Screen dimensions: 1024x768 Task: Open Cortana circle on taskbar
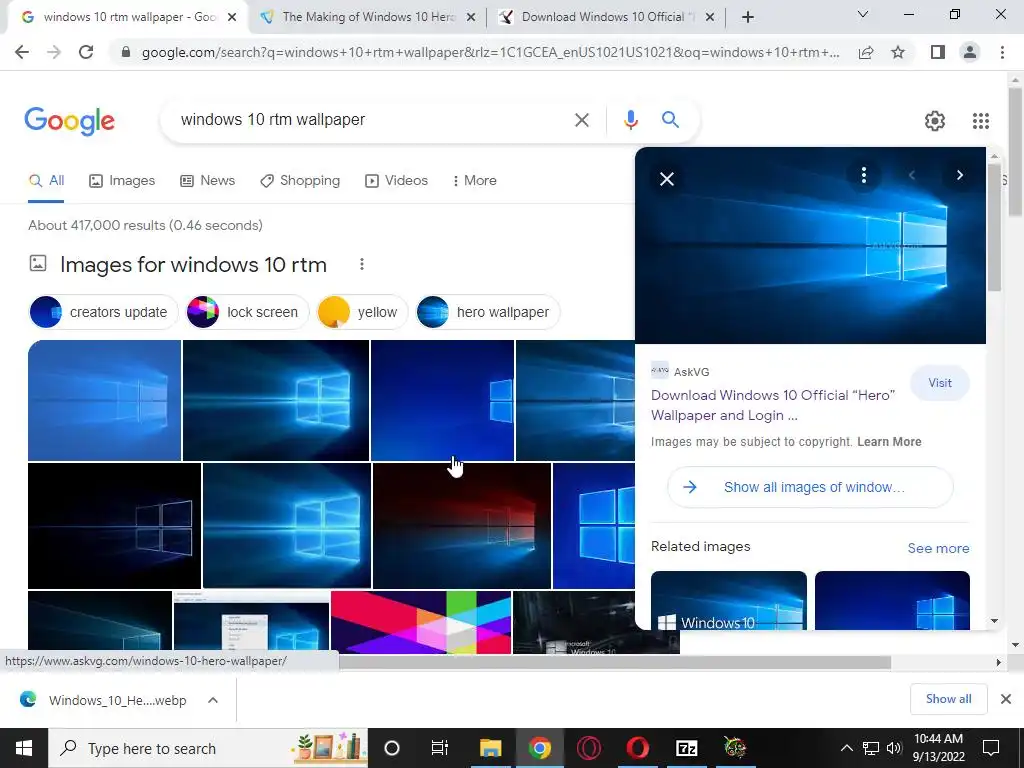click(x=392, y=748)
